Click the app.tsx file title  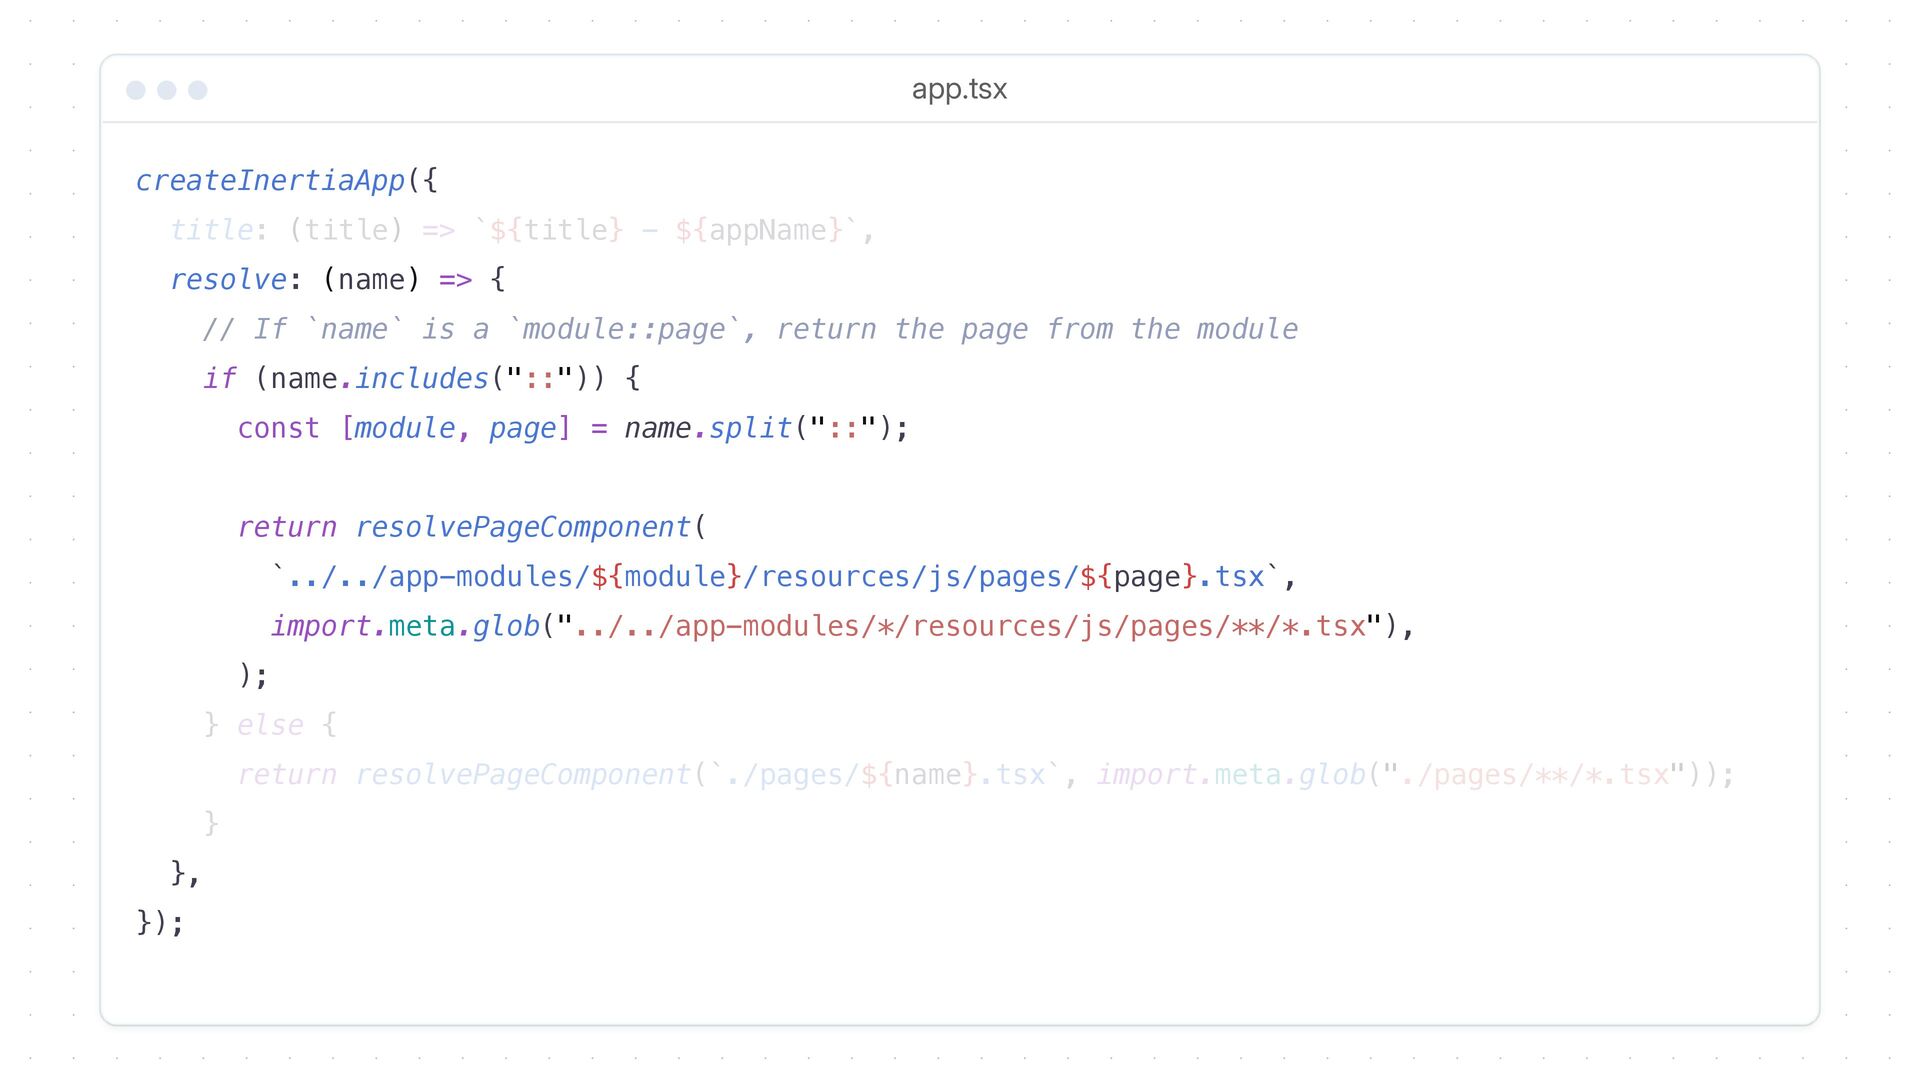coord(959,89)
